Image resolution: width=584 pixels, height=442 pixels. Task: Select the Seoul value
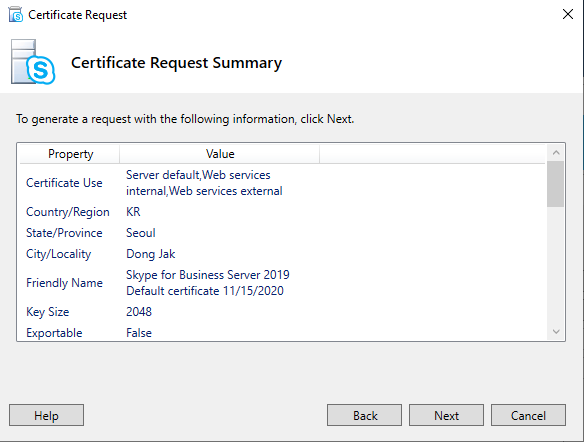[141, 233]
